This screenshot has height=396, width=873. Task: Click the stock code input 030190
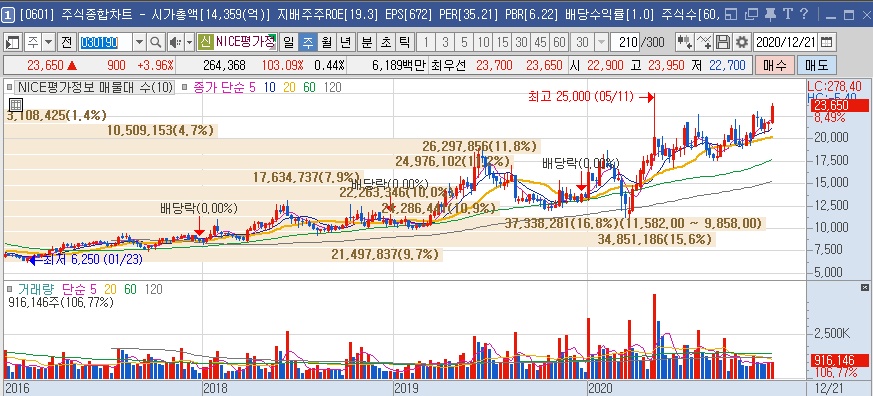(x=106, y=42)
